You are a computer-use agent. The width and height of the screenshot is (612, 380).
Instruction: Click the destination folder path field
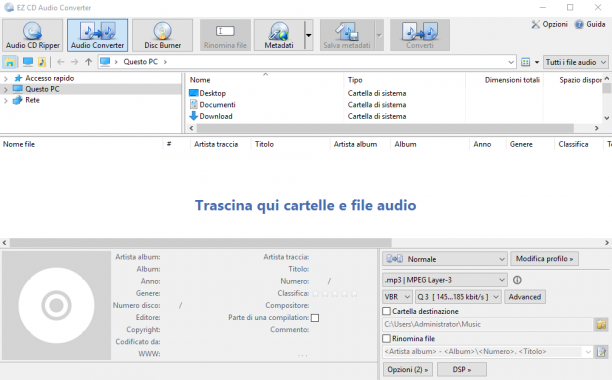point(487,324)
